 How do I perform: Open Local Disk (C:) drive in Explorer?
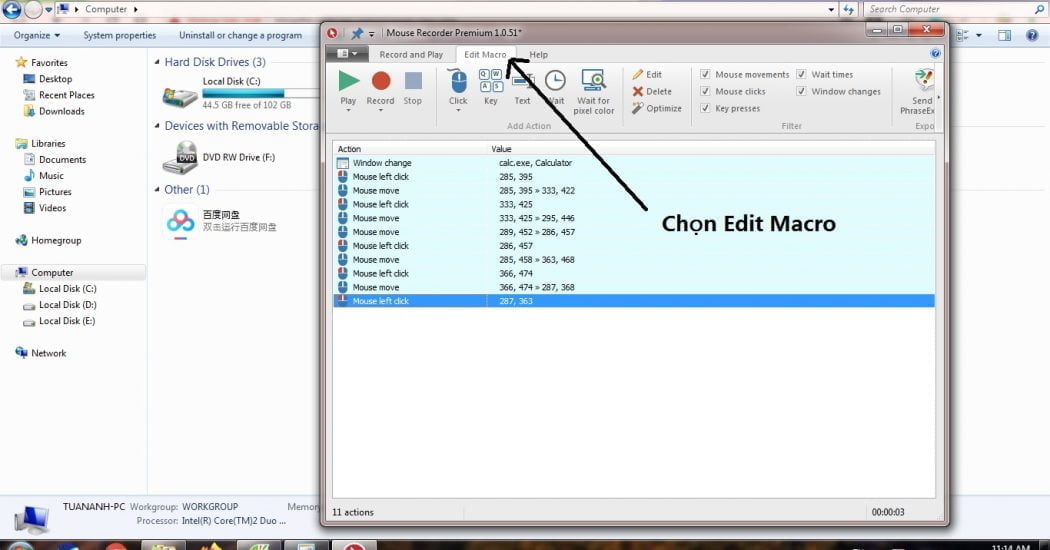point(179,96)
